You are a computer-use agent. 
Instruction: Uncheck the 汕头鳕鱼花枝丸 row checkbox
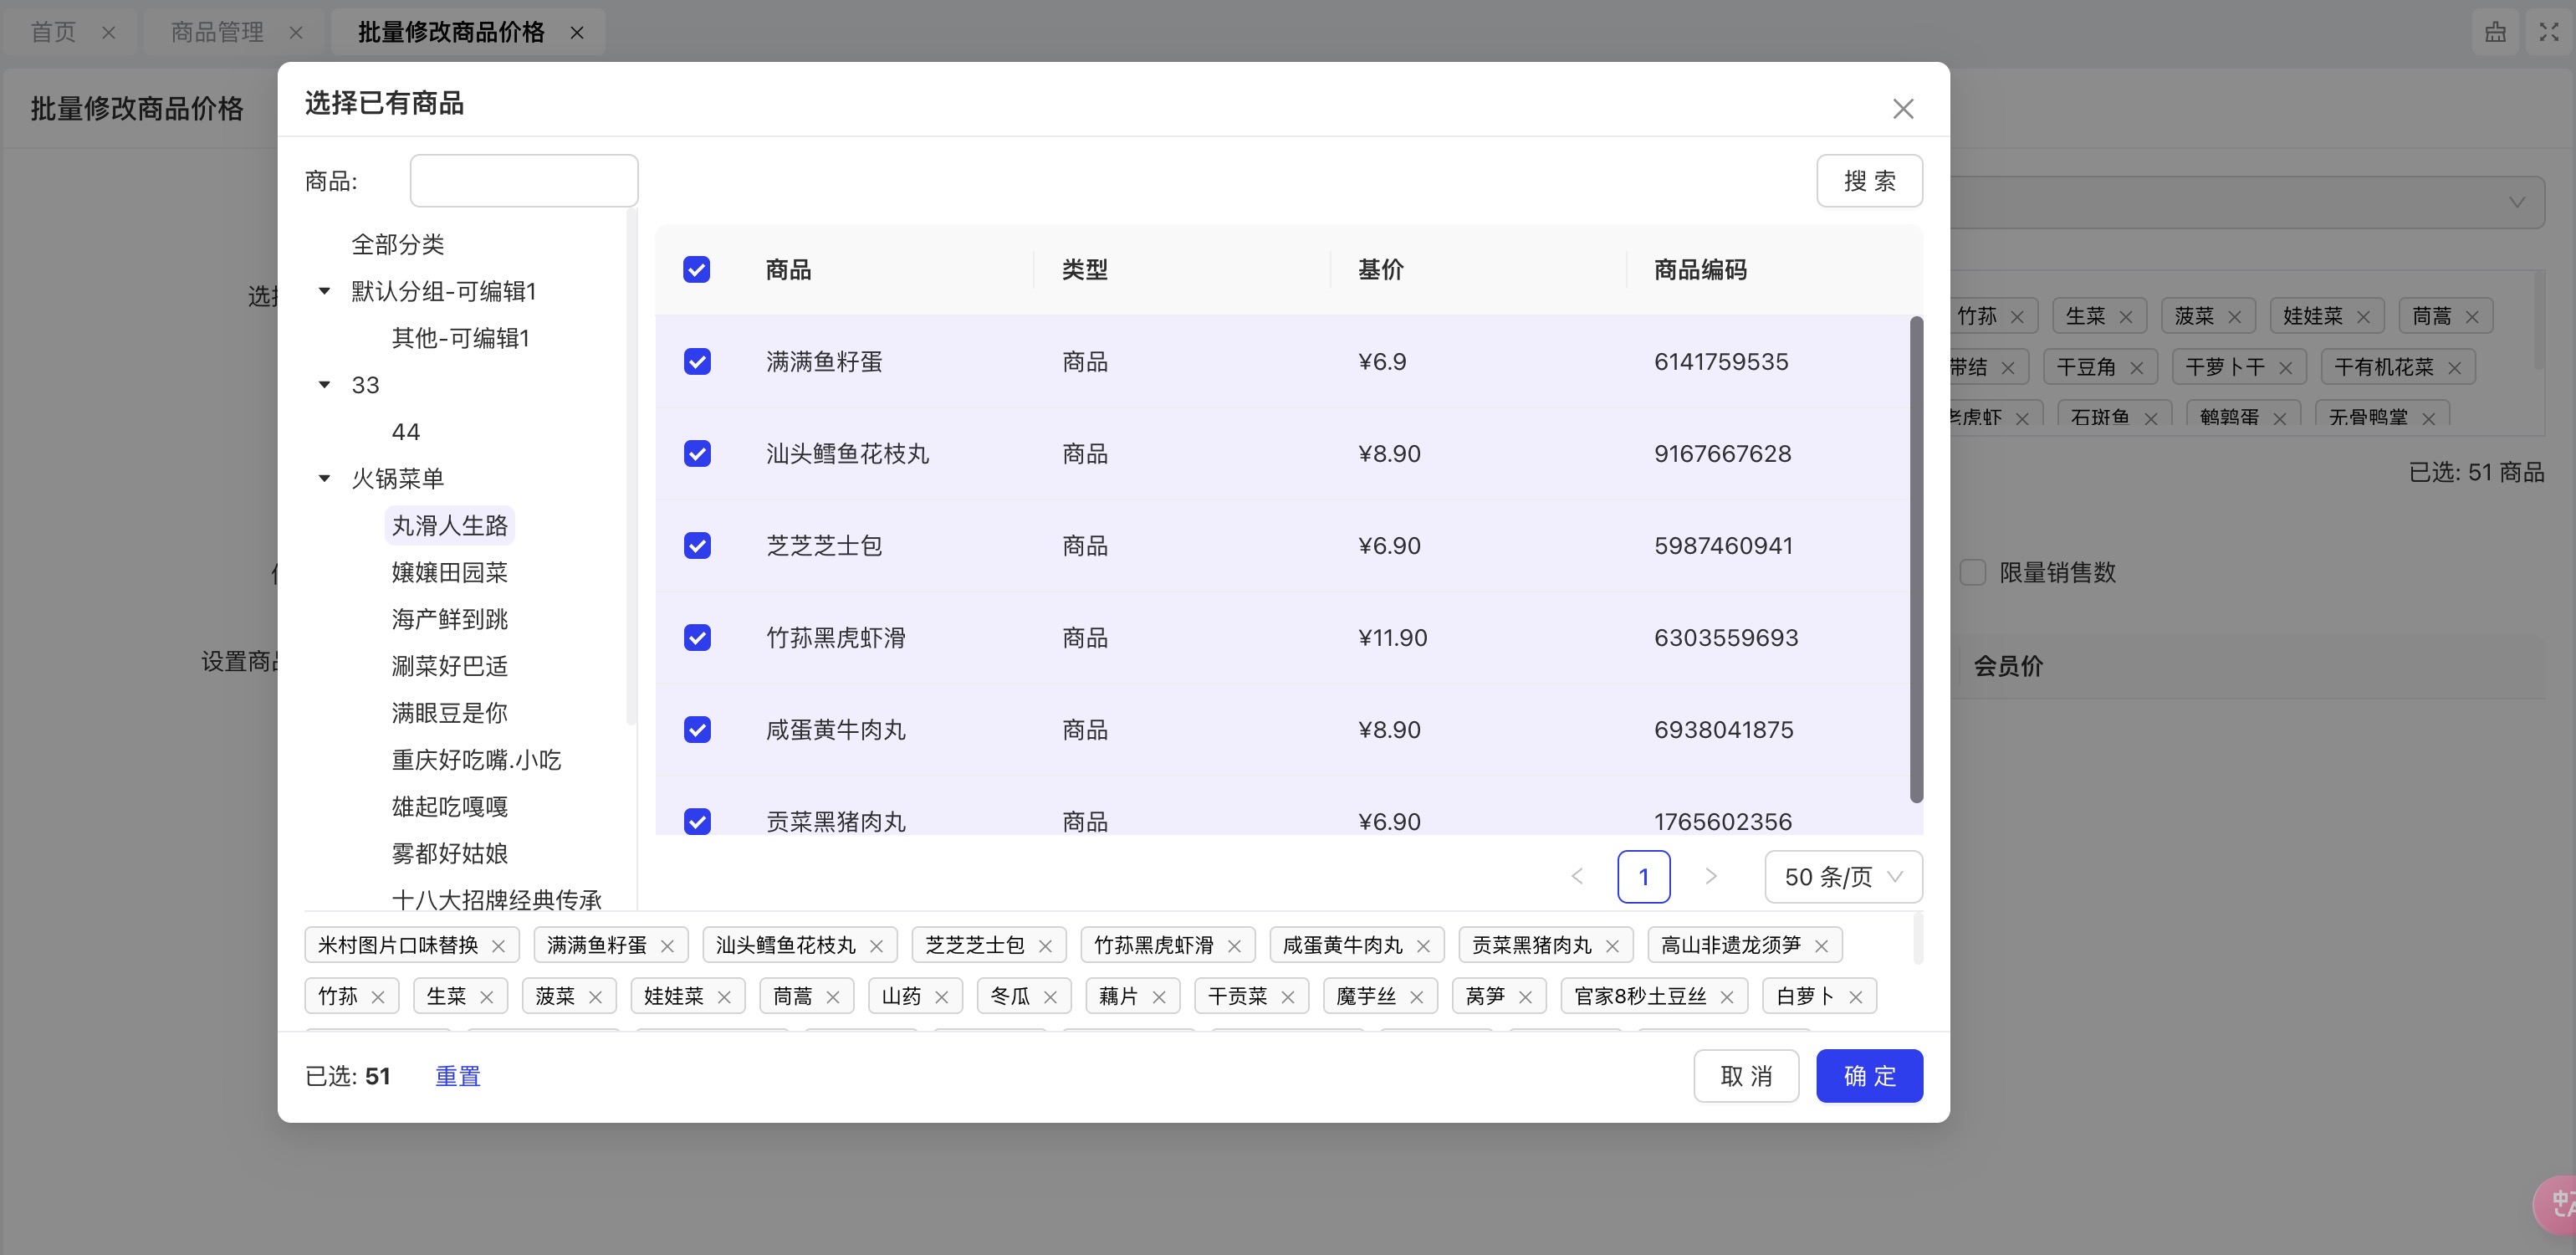tap(697, 454)
